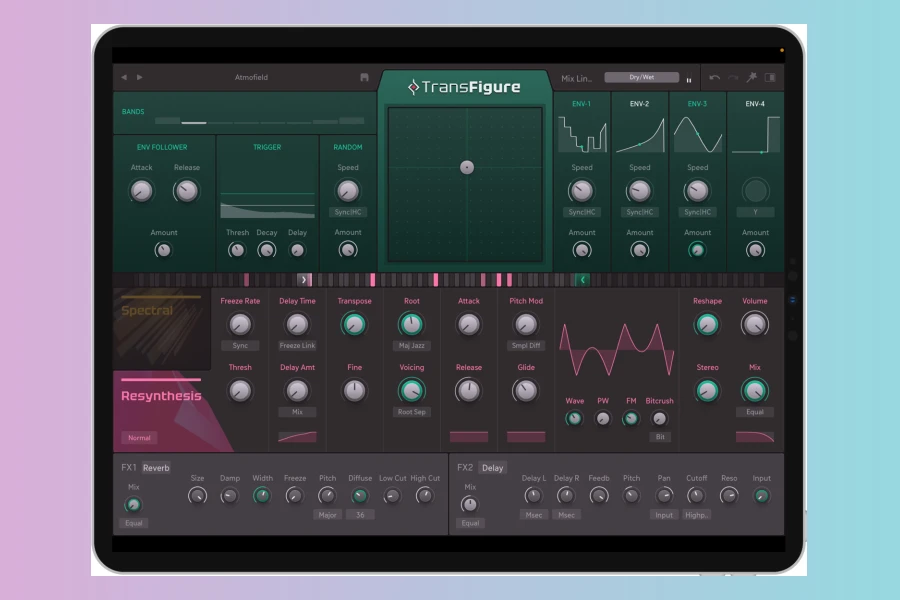Screen dimensions: 900x600
Task: Switch to the Spectral engine tab
Action: [162, 328]
